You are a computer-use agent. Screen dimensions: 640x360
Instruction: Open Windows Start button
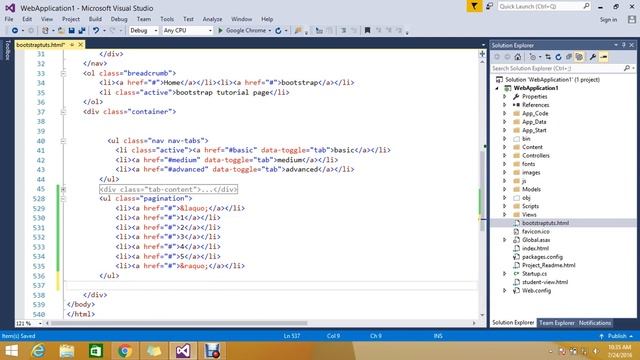click(x=11, y=351)
